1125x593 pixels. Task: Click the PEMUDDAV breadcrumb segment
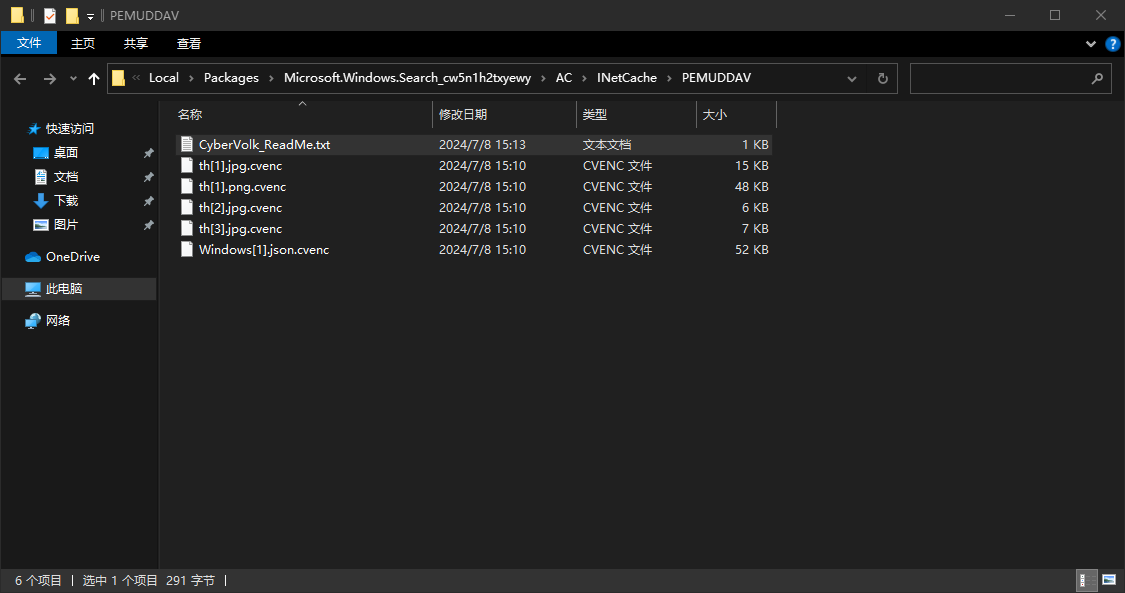[x=716, y=77]
